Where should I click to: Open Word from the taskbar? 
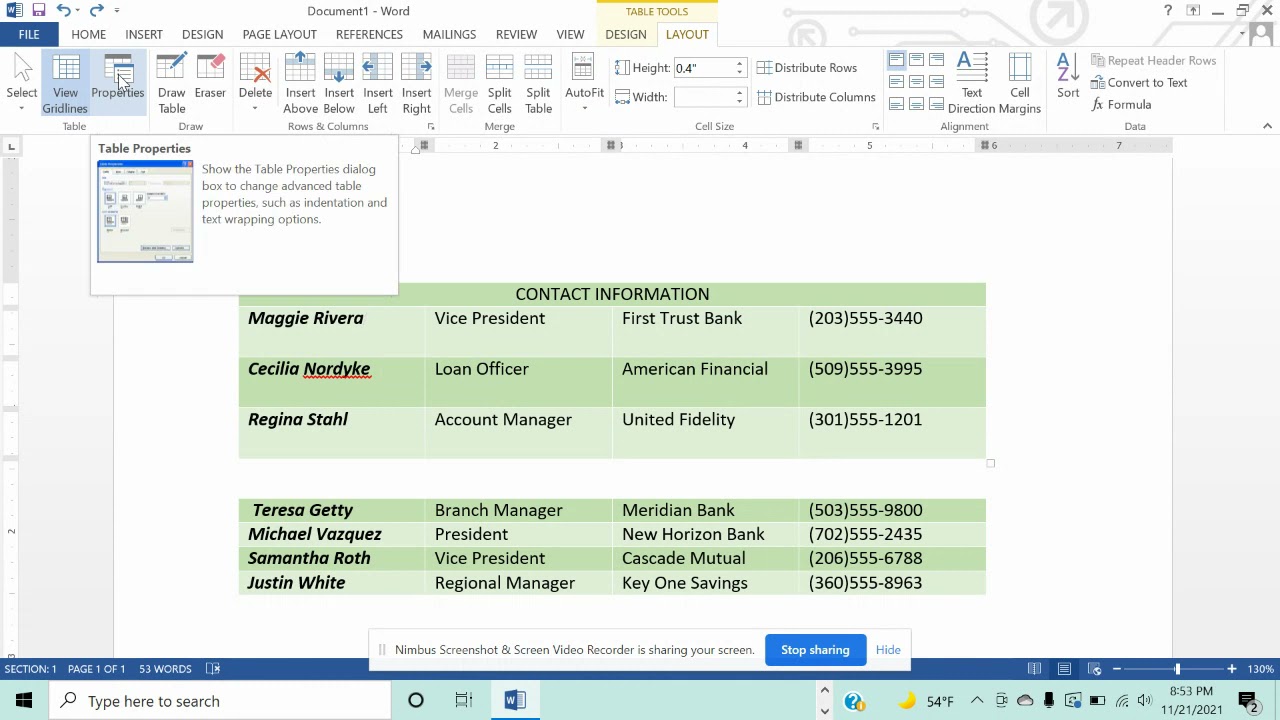[x=514, y=701]
